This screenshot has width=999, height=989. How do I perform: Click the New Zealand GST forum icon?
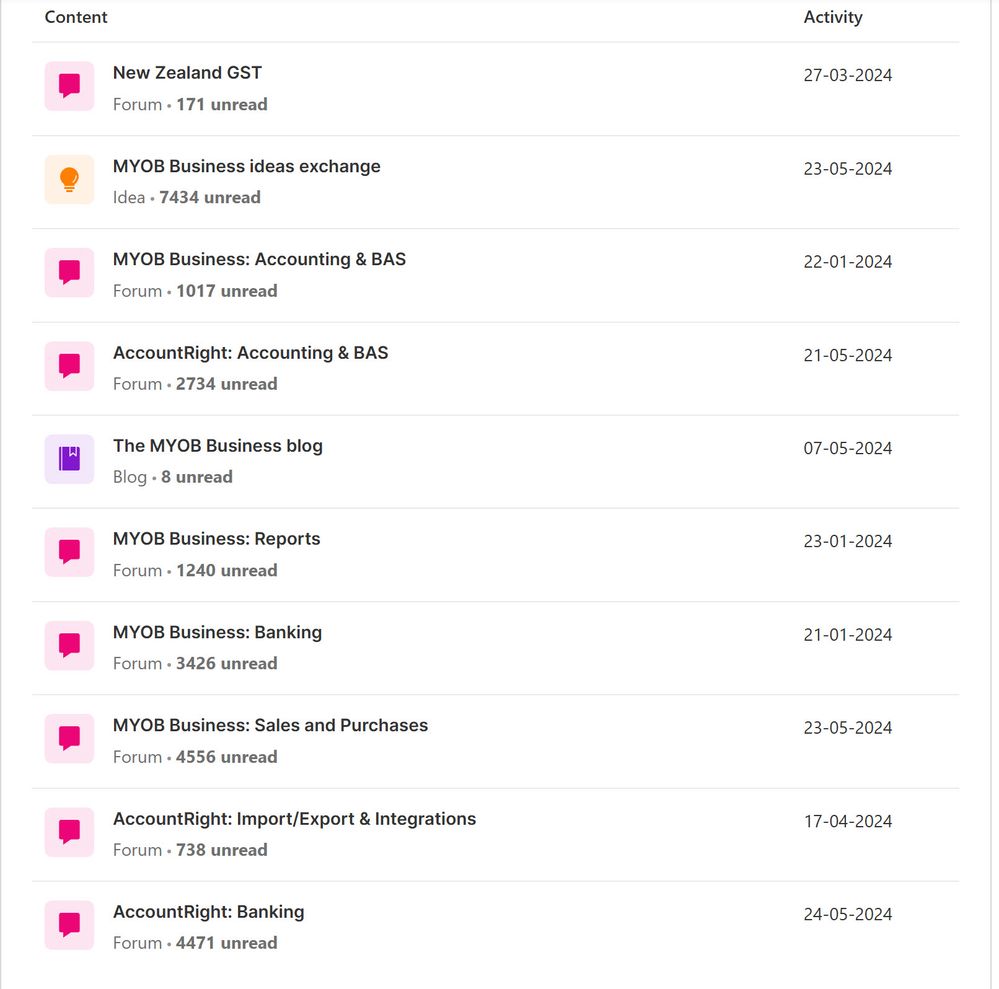point(69,86)
